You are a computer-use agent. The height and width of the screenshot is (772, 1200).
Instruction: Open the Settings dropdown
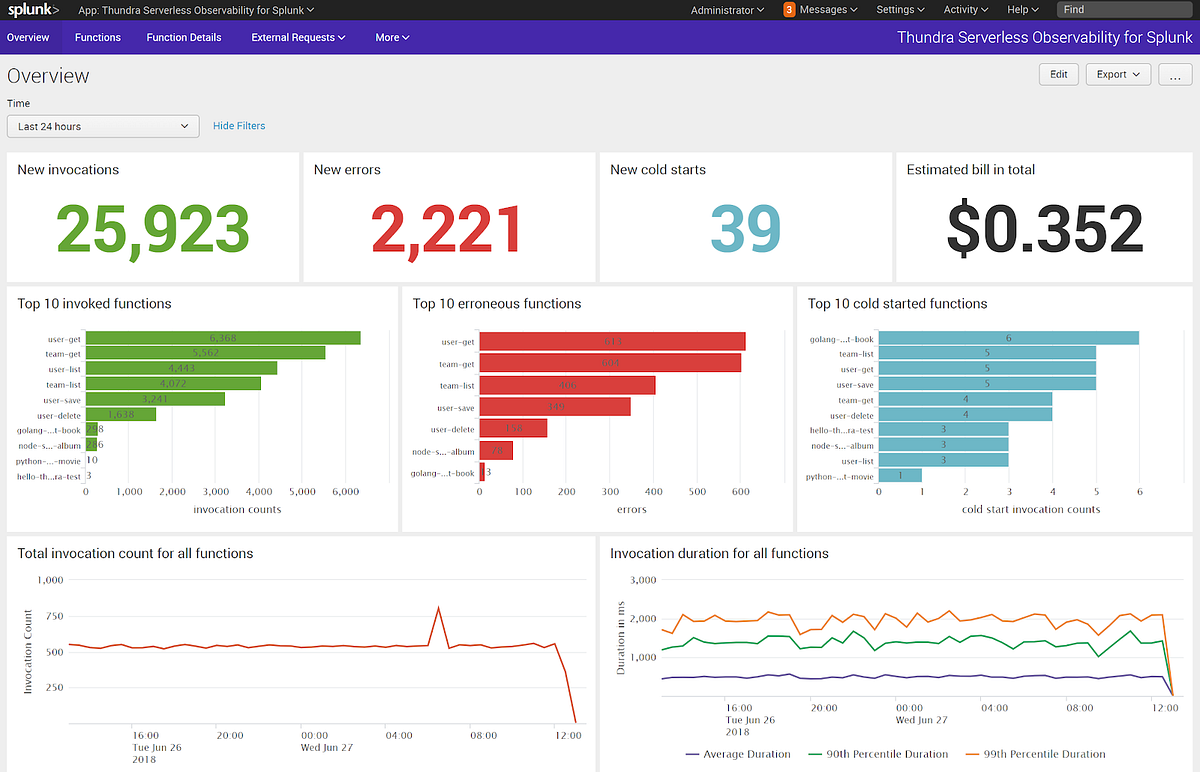coord(898,9)
